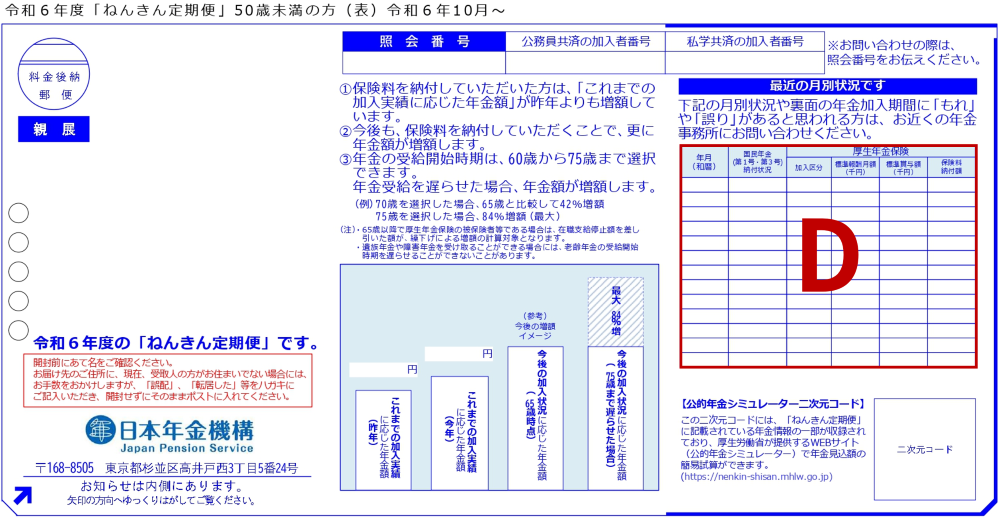Select the blue 親展 label
Screen dimensions: 1000x518
pos(54,130)
